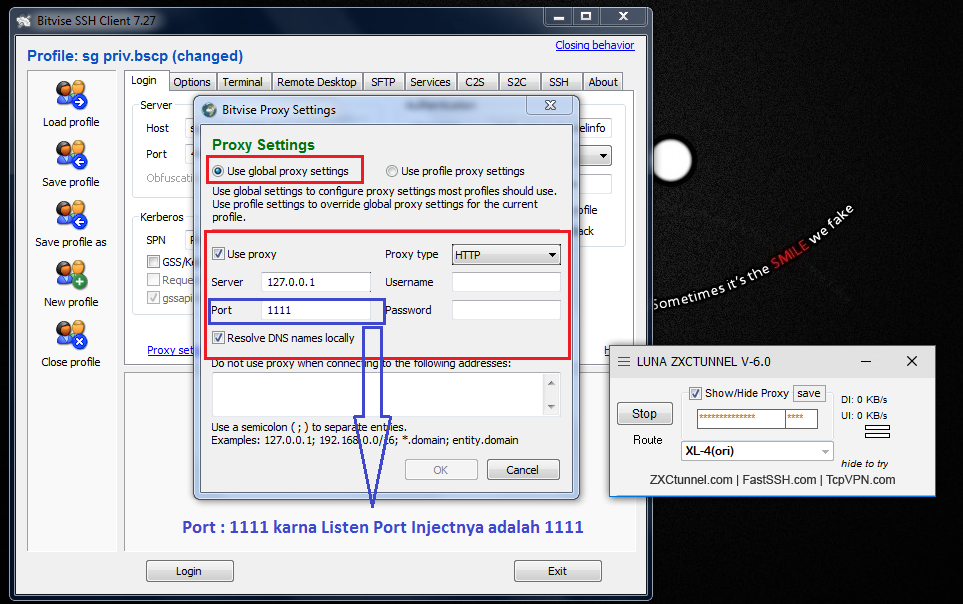The width and height of the screenshot is (963, 604).
Task: Click the proxy Password field
Action: (506, 310)
